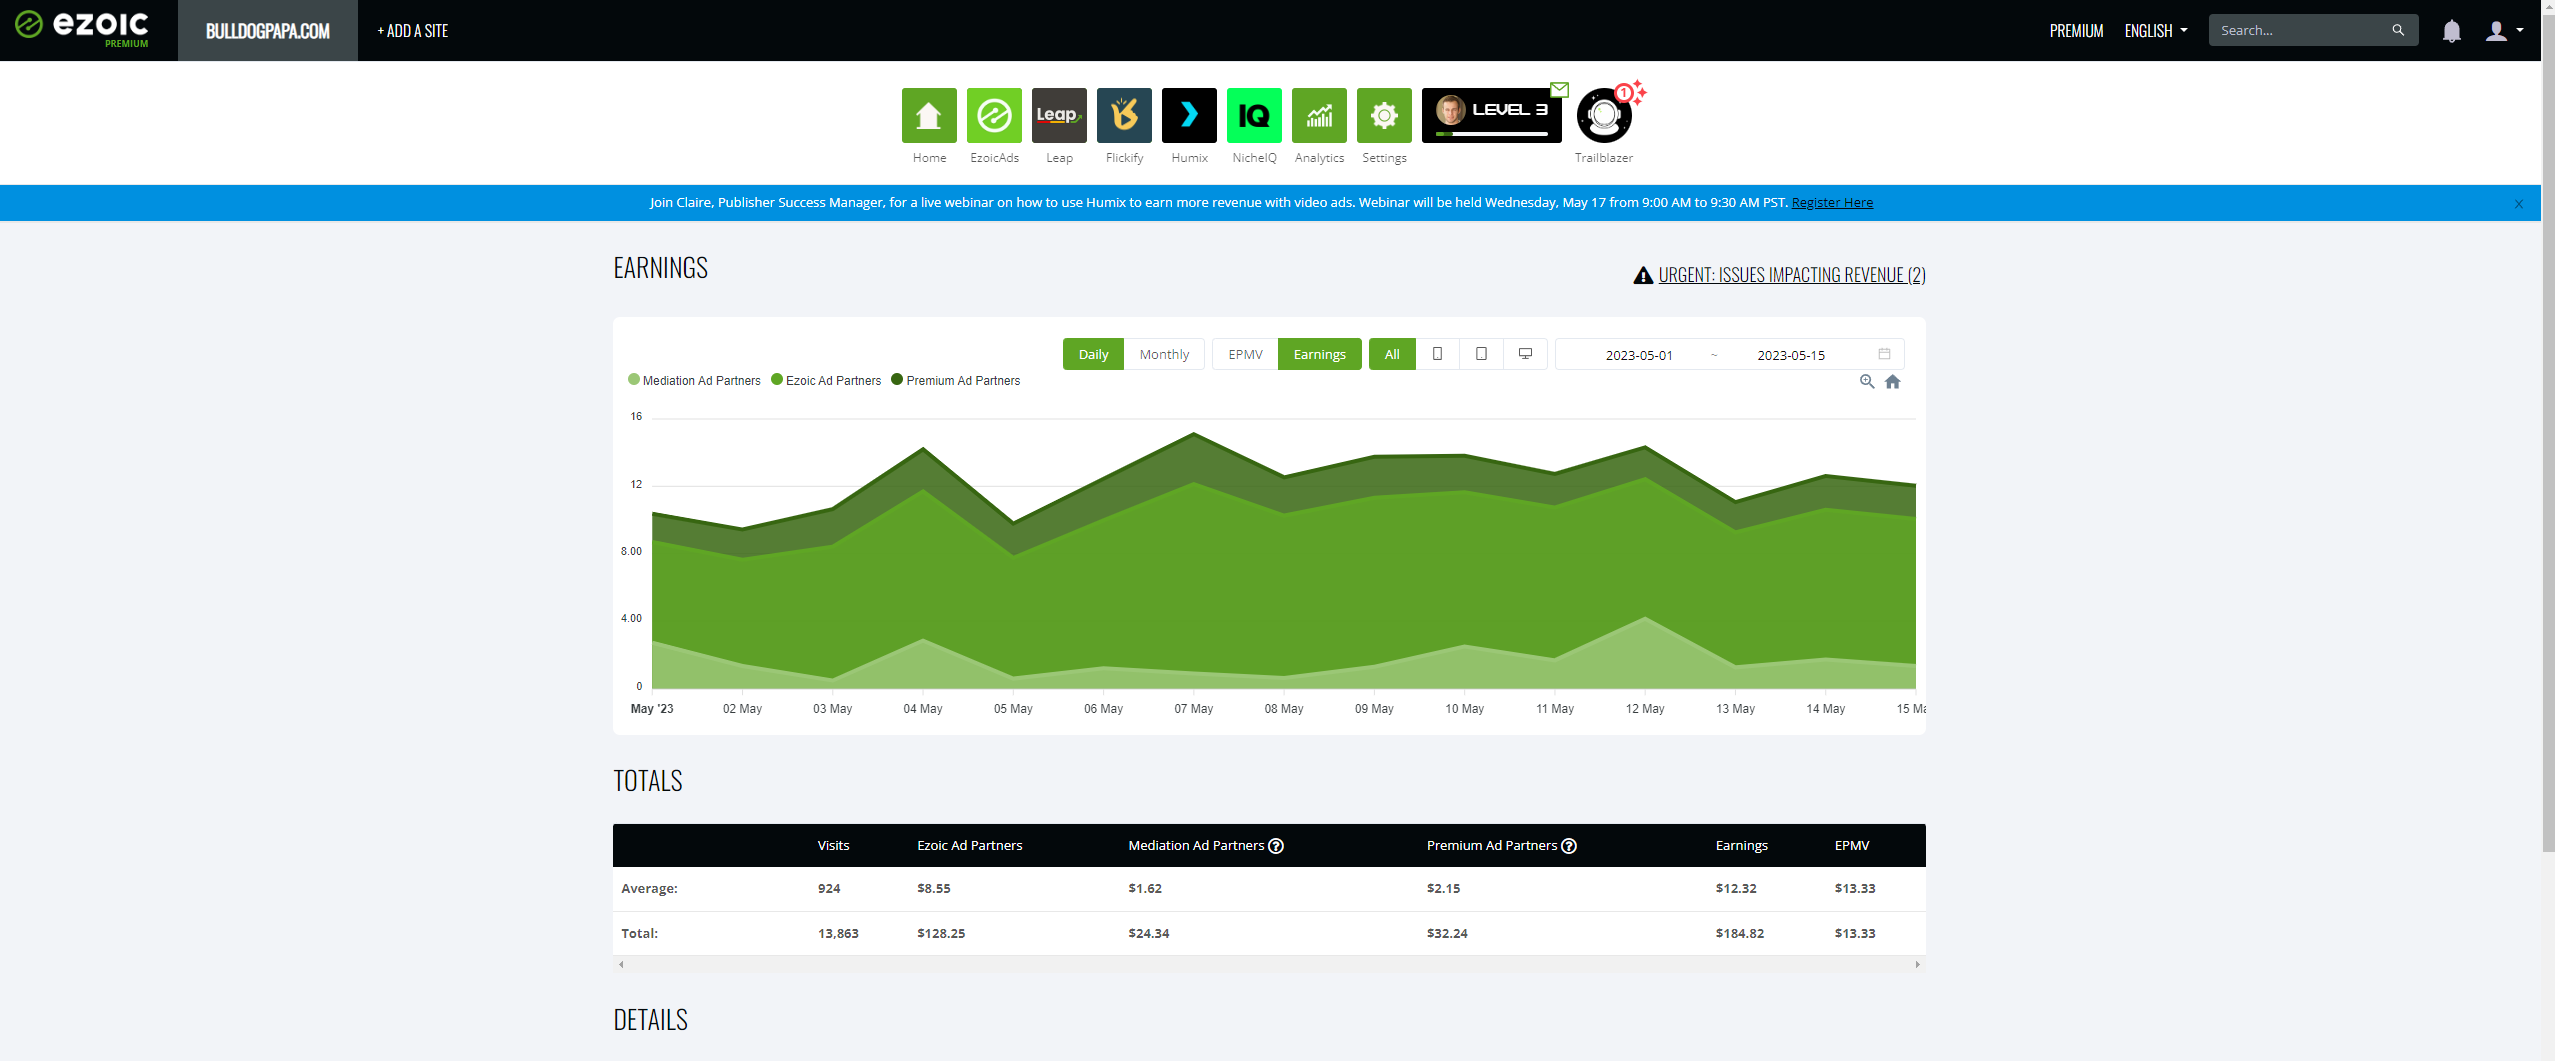Open the notifications bell
2555x1061 pixels.
[2451, 31]
